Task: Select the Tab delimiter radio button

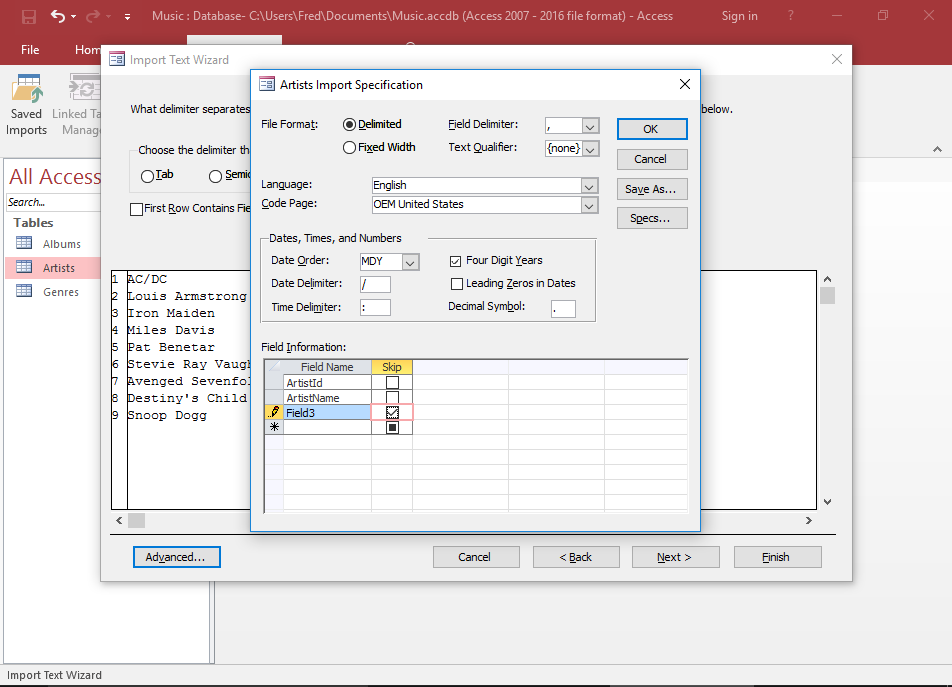Action: (x=147, y=177)
